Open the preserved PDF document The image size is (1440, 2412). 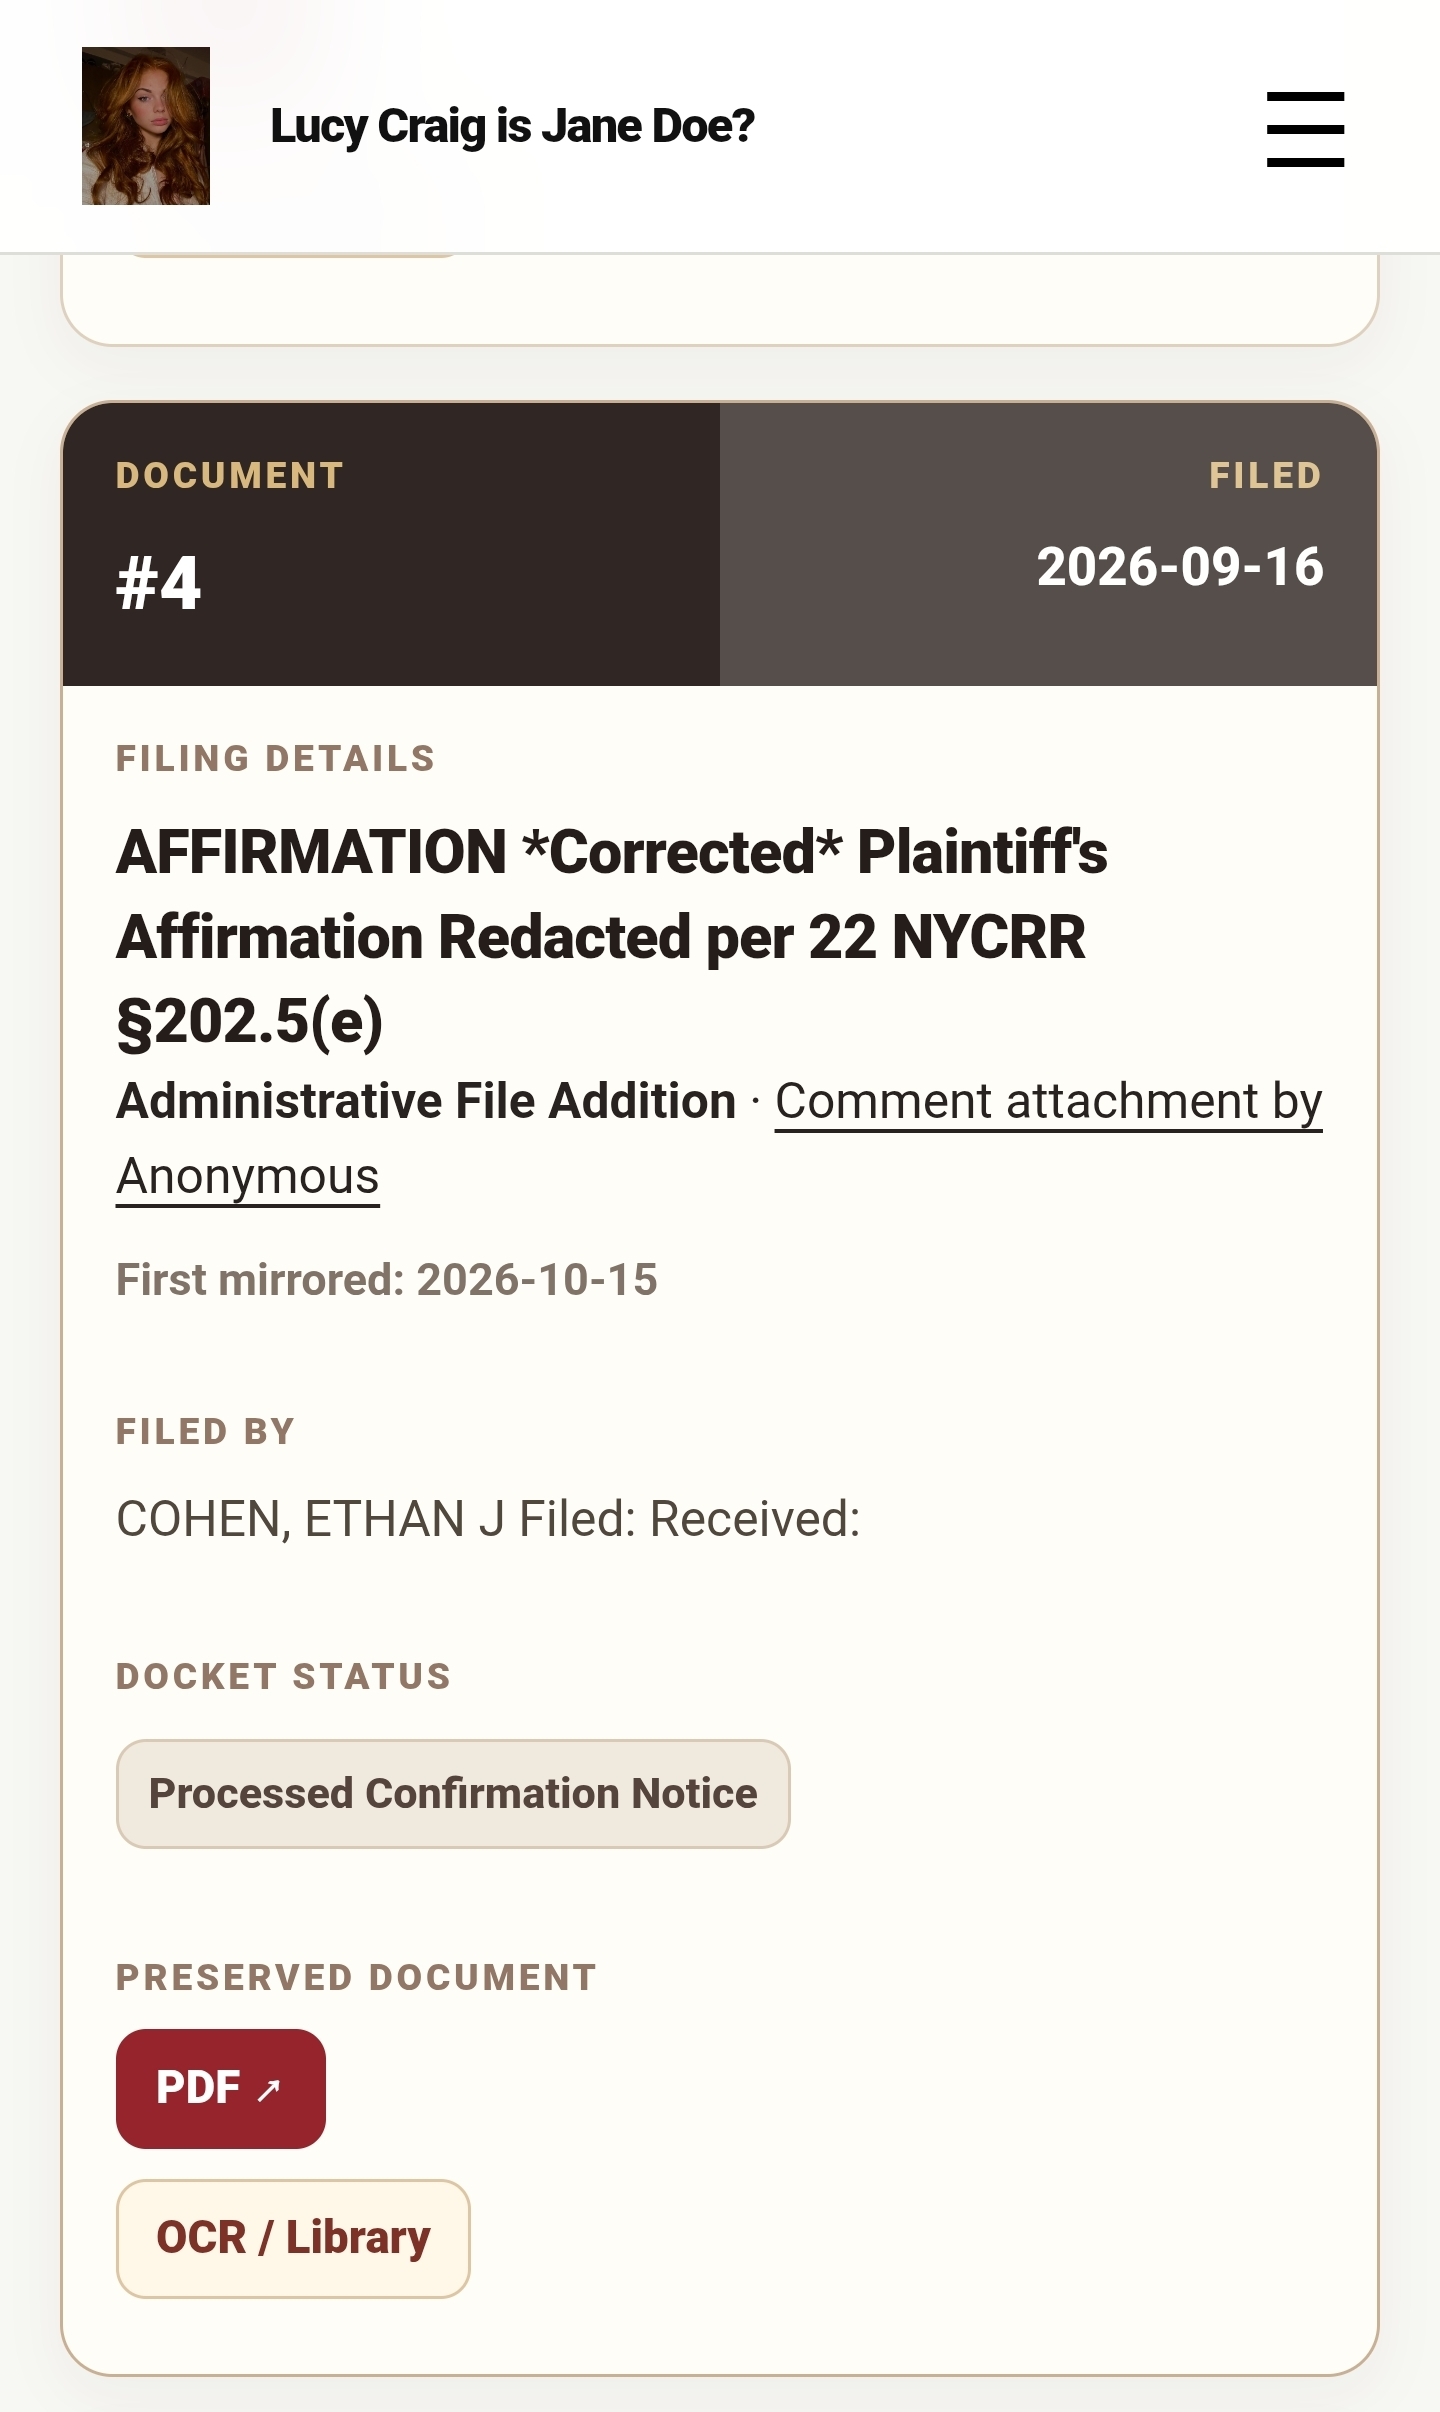pyautogui.click(x=221, y=2089)
